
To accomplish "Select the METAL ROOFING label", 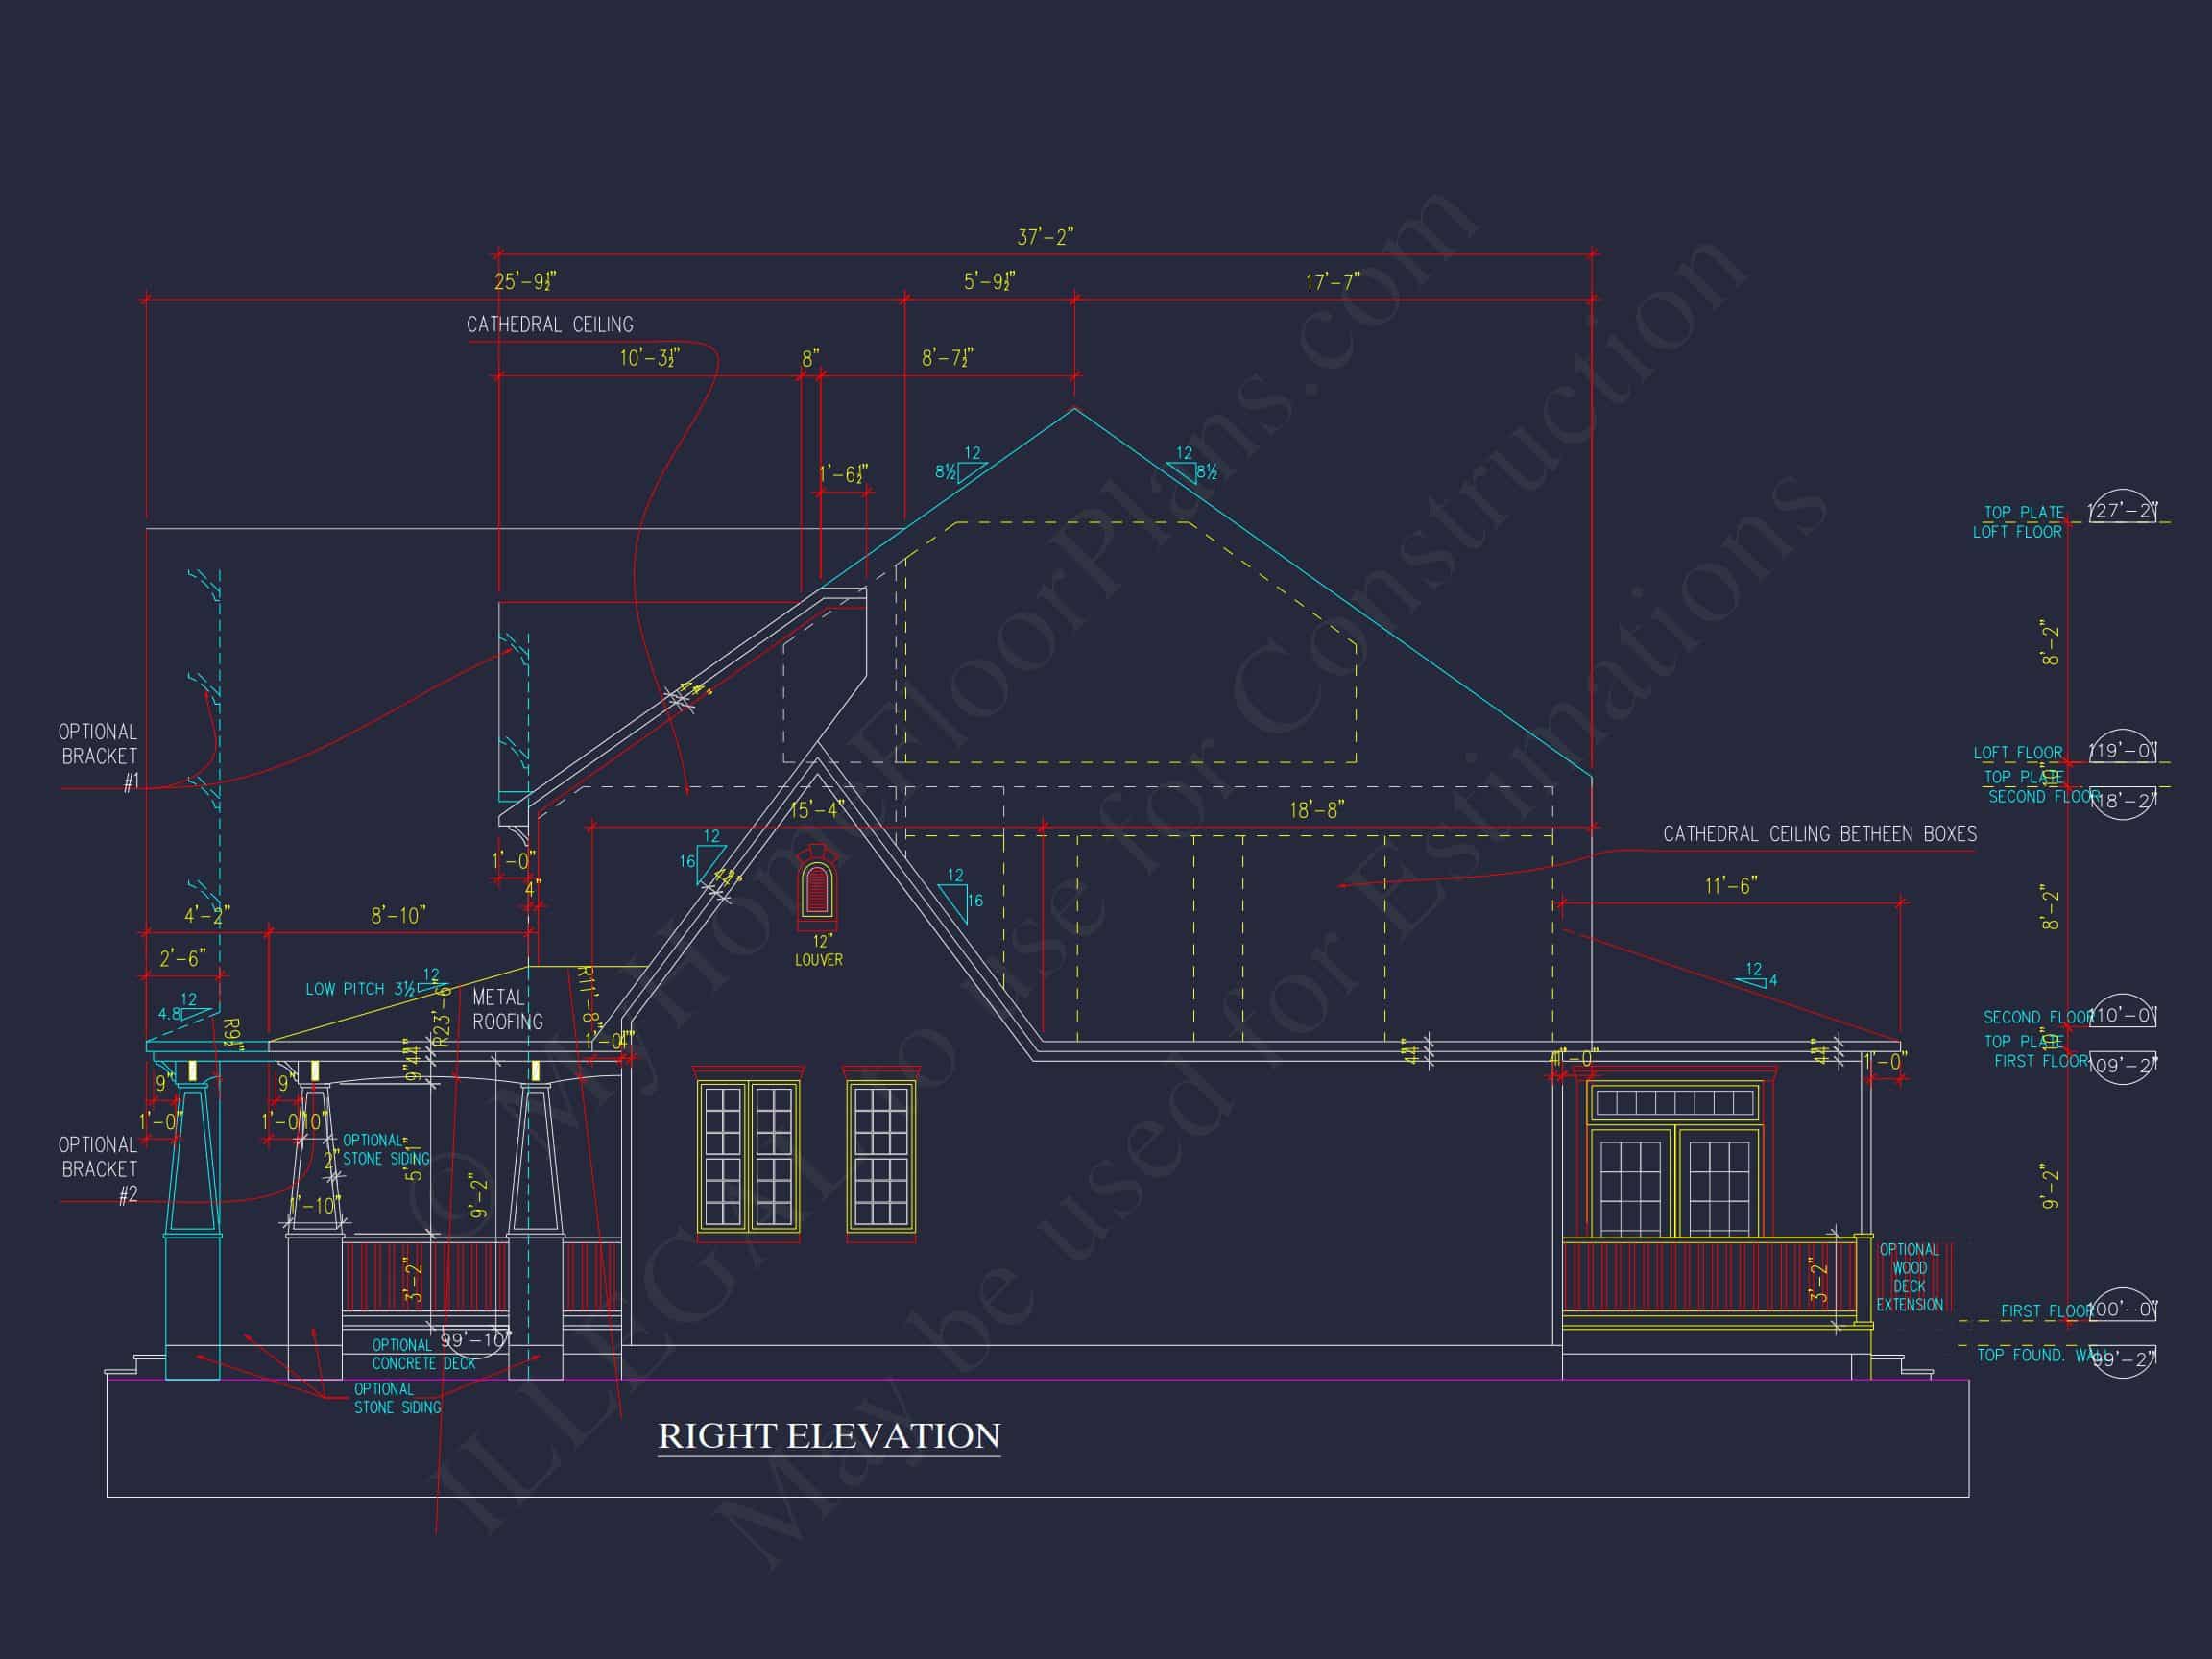I will (507, 1009).
